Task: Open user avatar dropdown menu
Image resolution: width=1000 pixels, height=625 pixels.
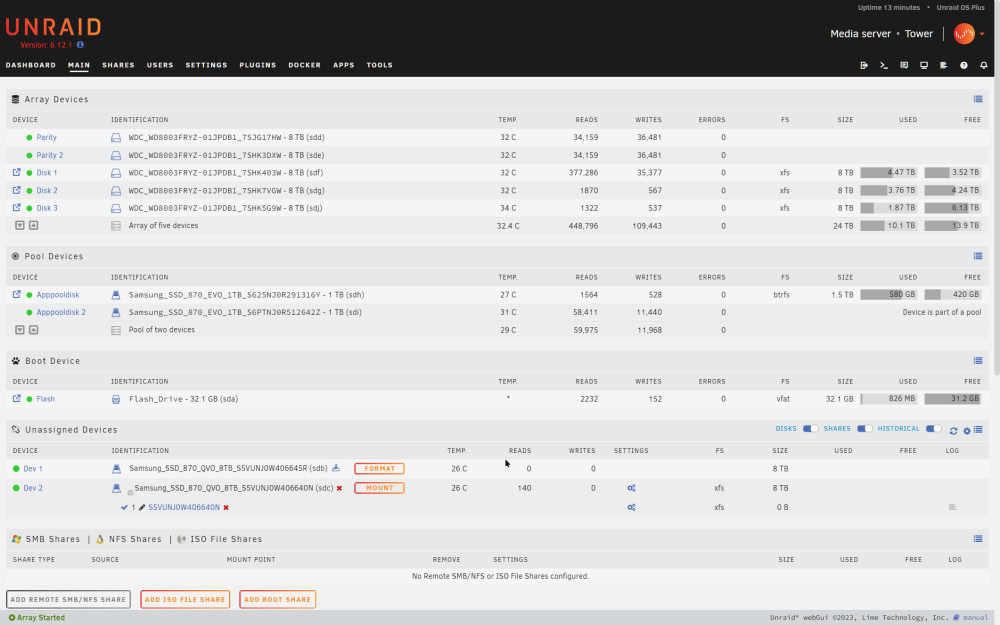Action: tap(969, 33)
